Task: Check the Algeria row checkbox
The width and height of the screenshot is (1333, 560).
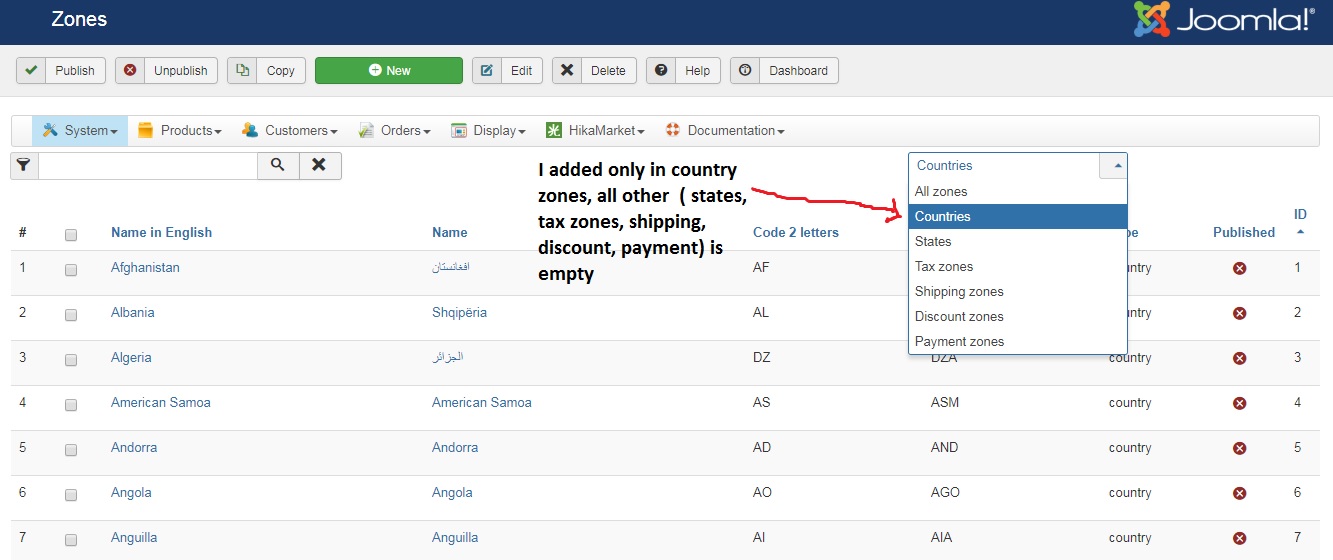Action: coord(71,360)
